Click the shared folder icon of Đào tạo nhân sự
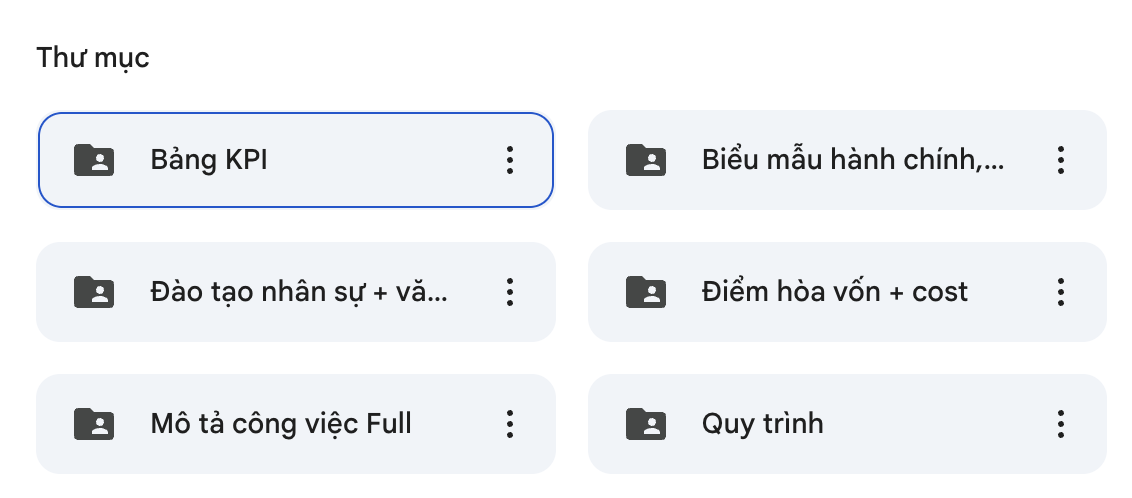Image resolution: width=1132 pixels, height=498 pixels. pos(94,292)
